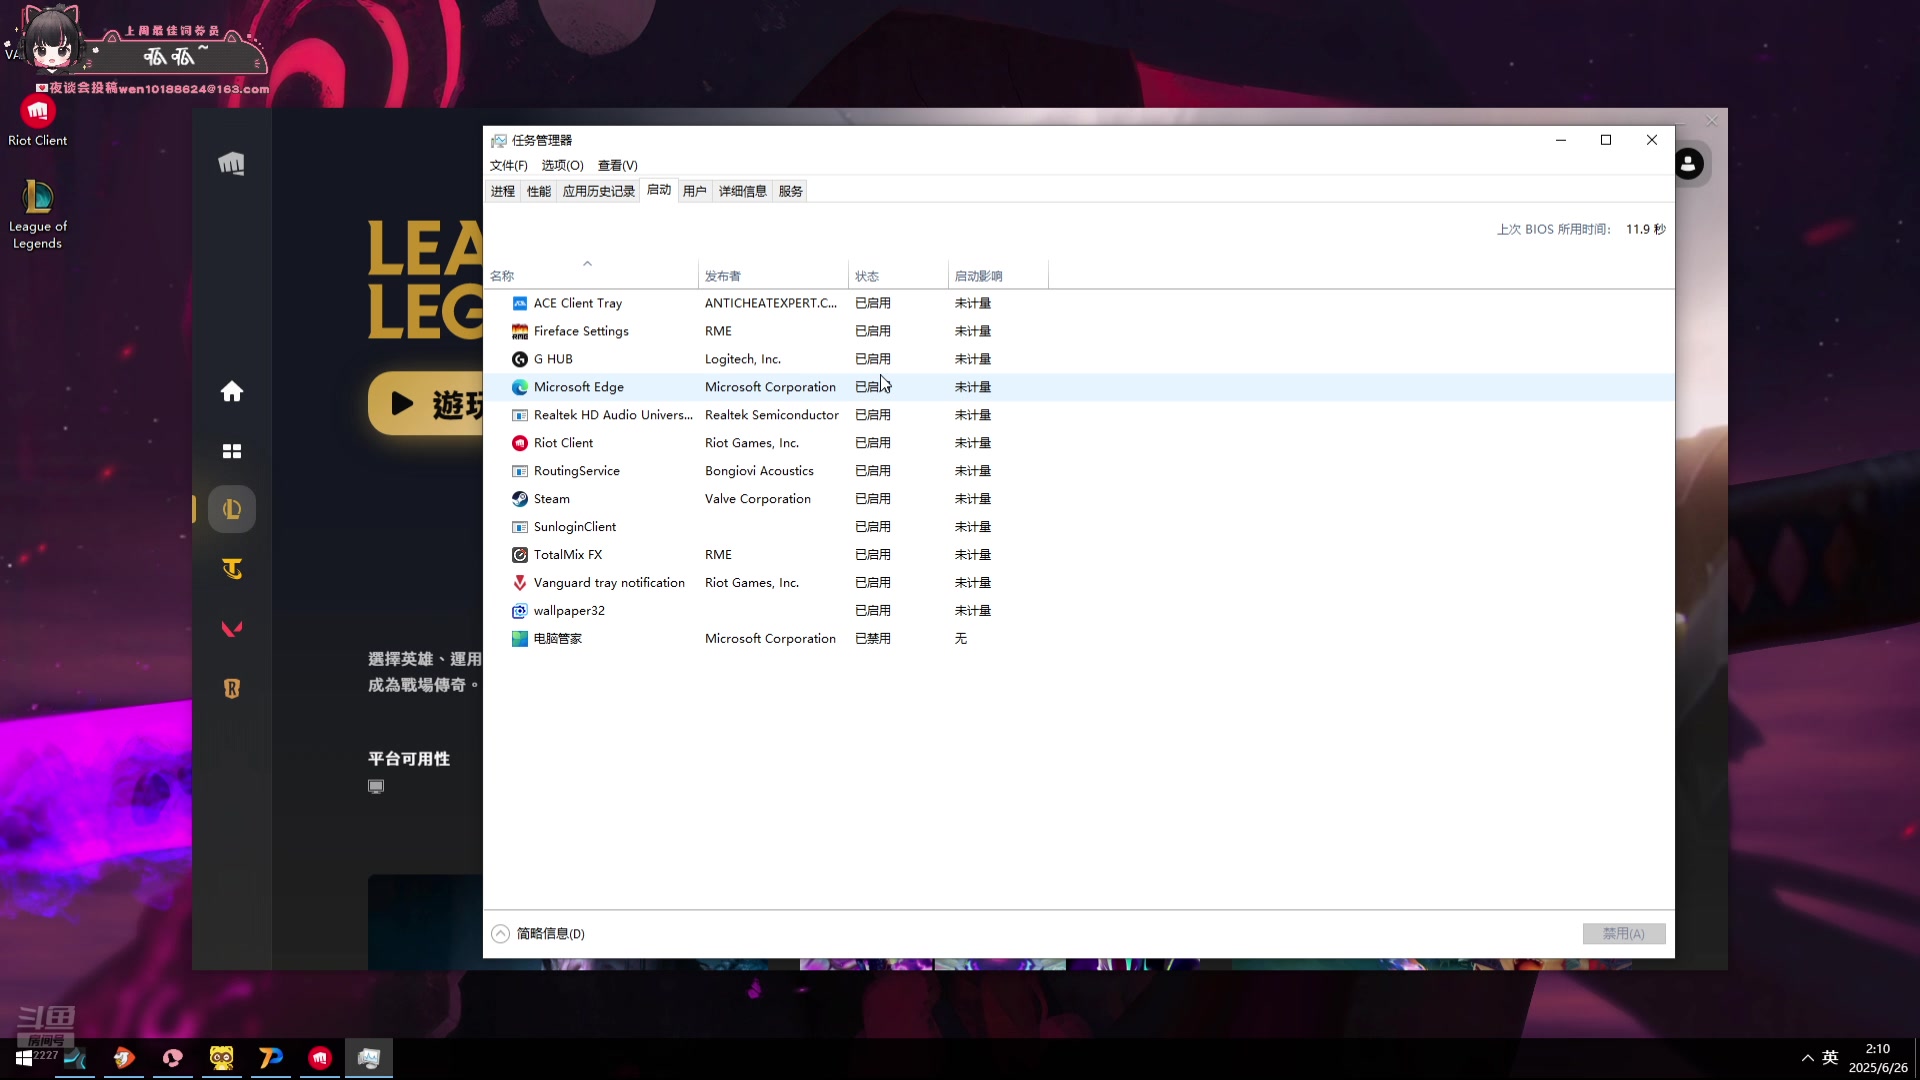Click RoutingService startup icon
The image size is (1920, 1080).
(520, 471)
